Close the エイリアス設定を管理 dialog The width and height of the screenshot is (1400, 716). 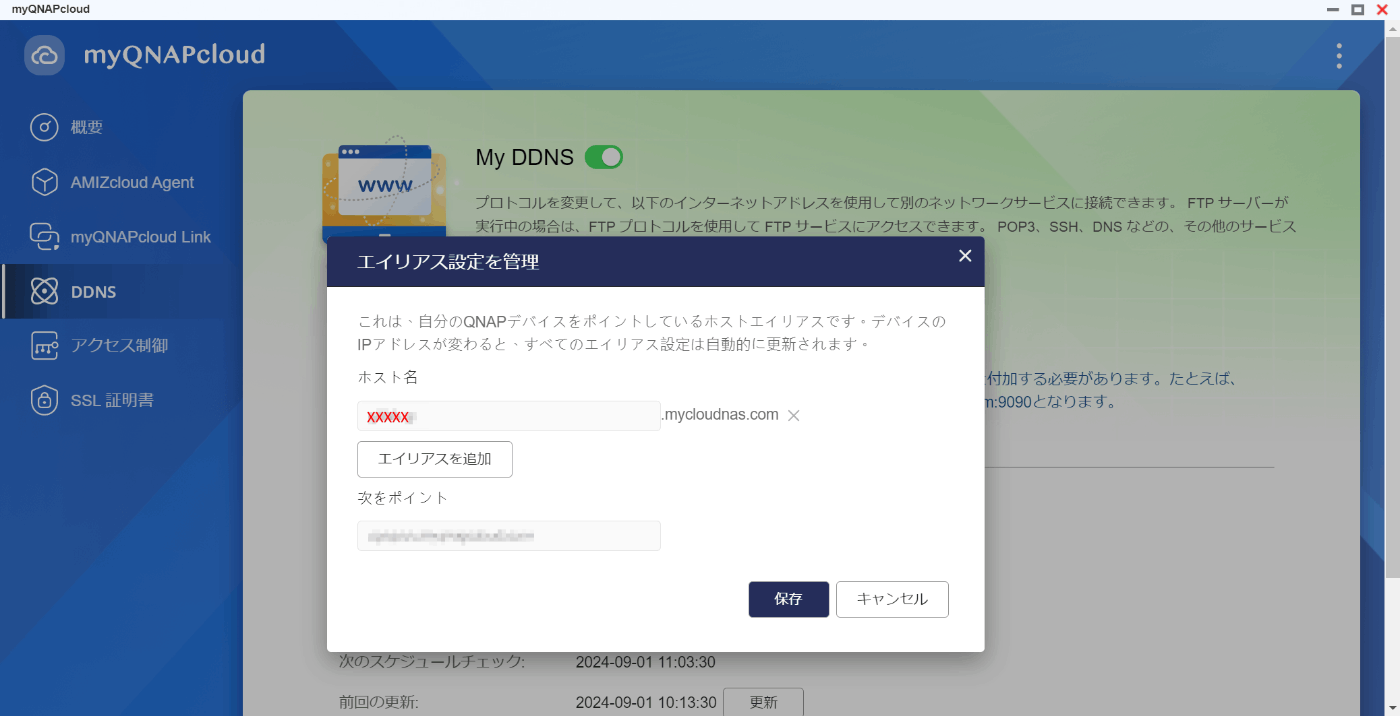tap(965, 256)
